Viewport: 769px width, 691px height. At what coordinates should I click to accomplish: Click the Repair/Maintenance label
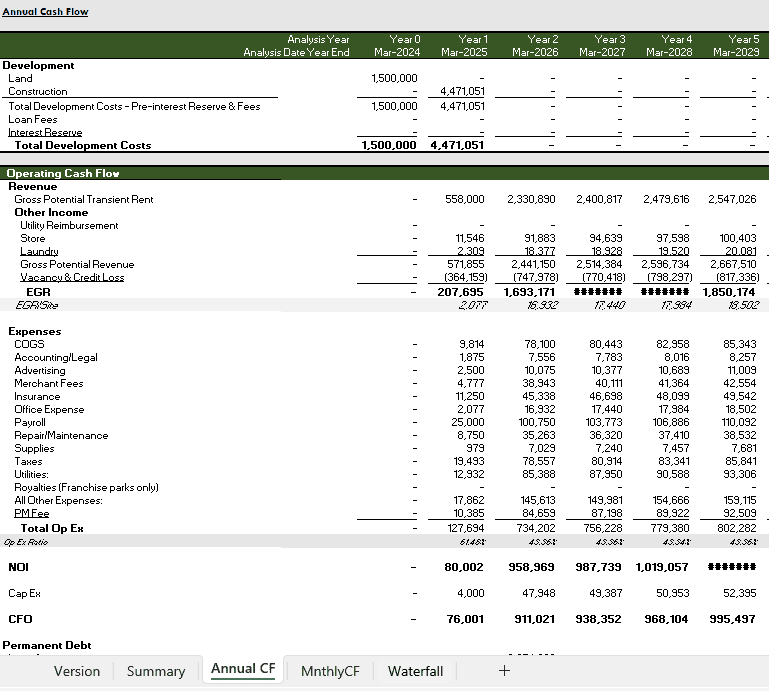(61, 435)
